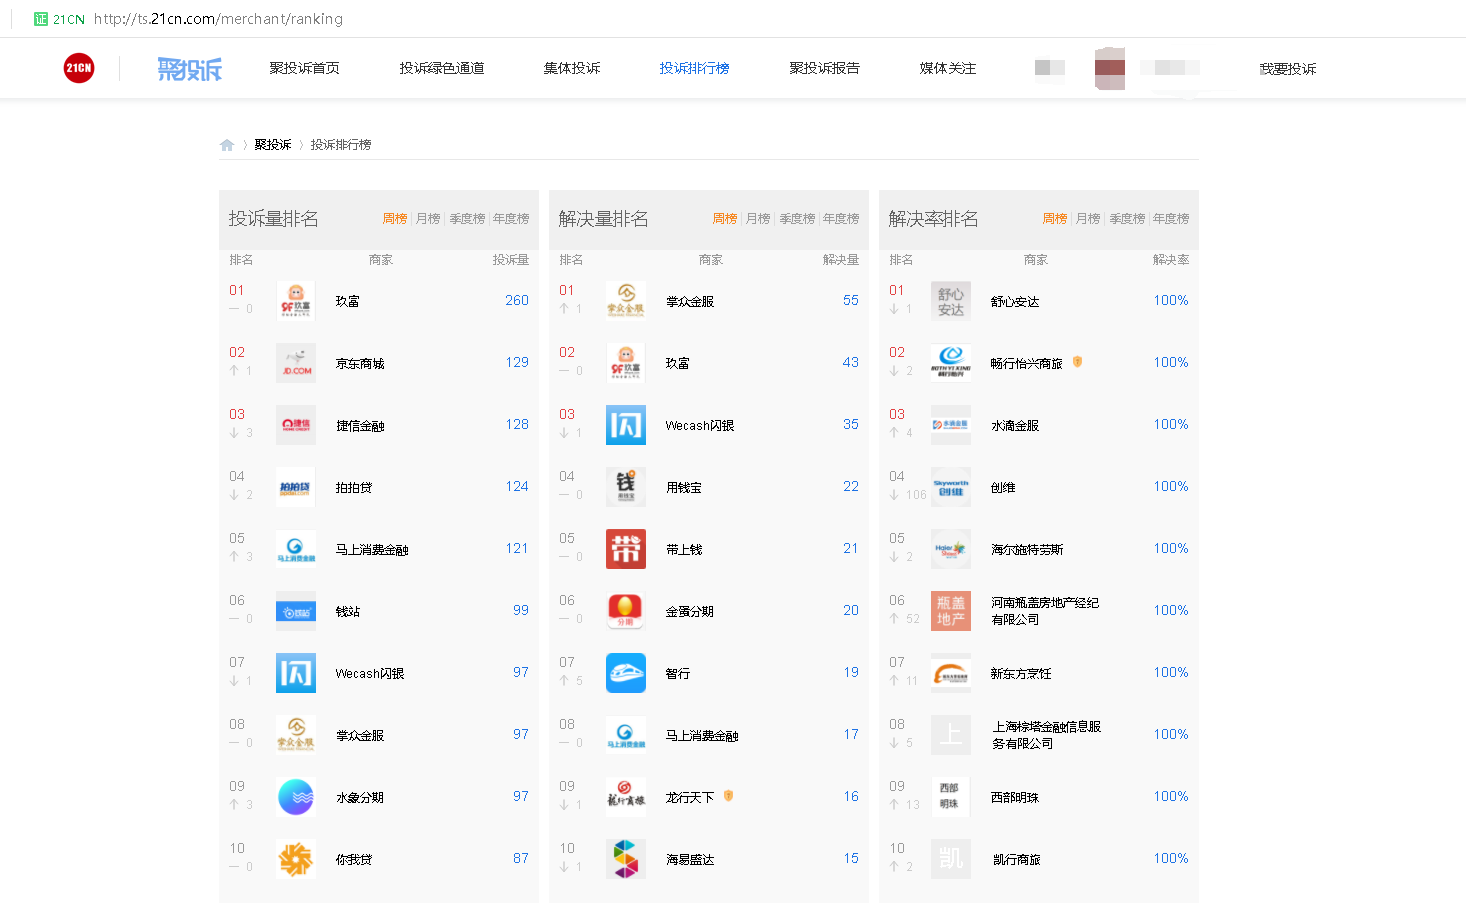Click the 舒心安达 logo
The height and width of the screenshot is (903, 1466).
click(x=951, y=301)
